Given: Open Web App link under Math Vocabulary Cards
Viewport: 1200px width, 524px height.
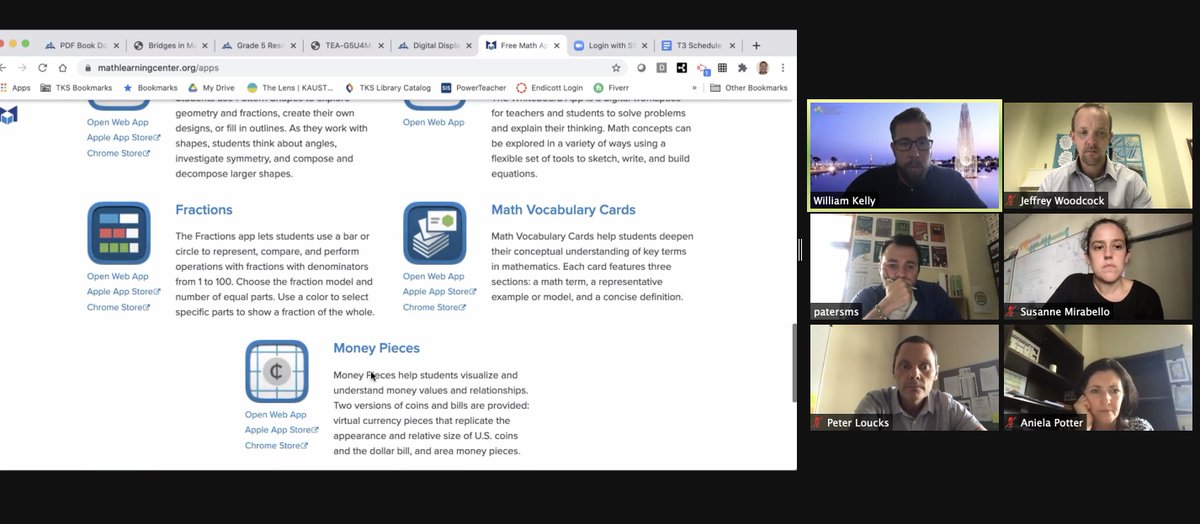Looking at the screenshot, I should click(434, 277).
